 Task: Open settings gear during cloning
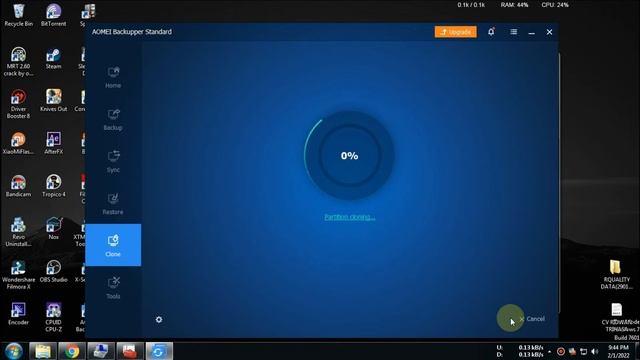tap(159, 320)
